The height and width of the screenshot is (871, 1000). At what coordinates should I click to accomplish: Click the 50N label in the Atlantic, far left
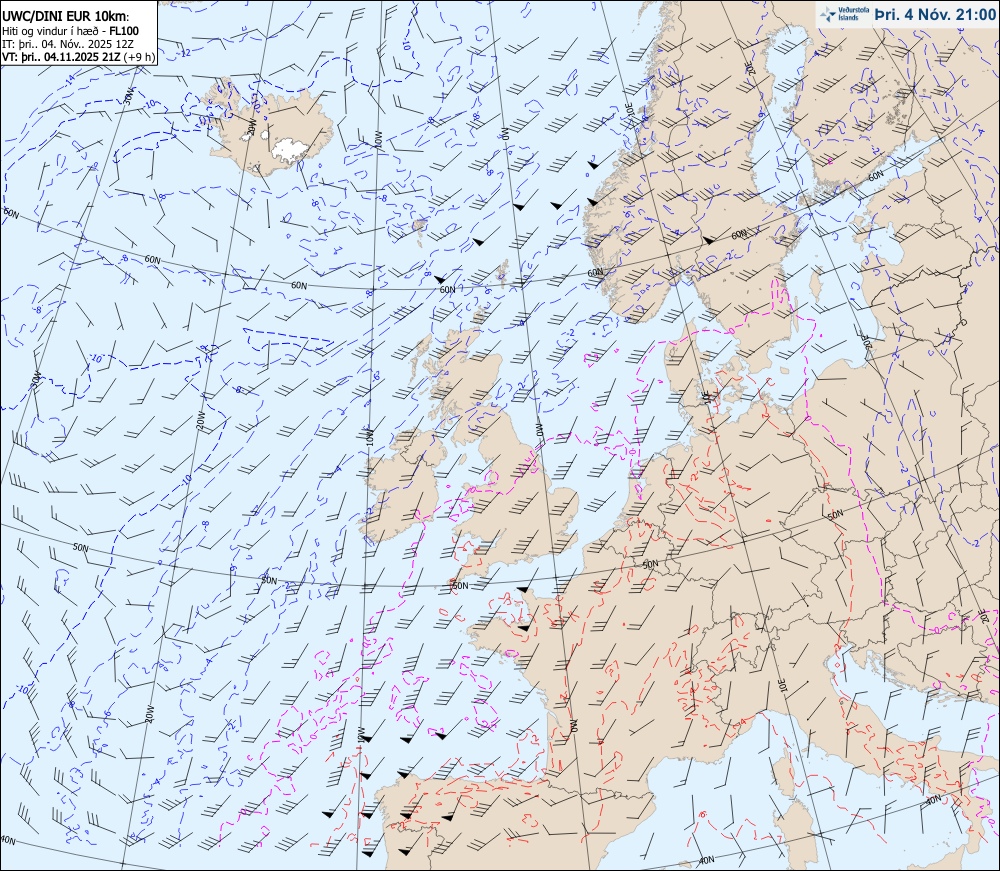[x=80, y=547]
